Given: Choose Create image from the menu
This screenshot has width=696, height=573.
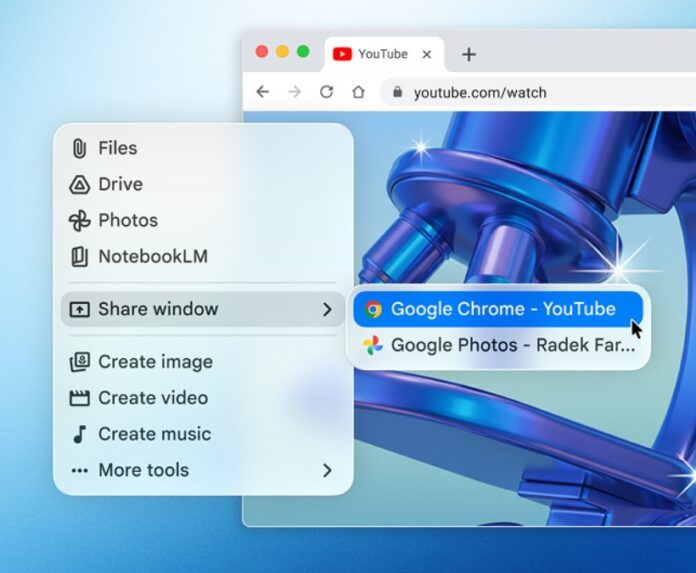Looking at the screenshot, I should tap(203, 362).
